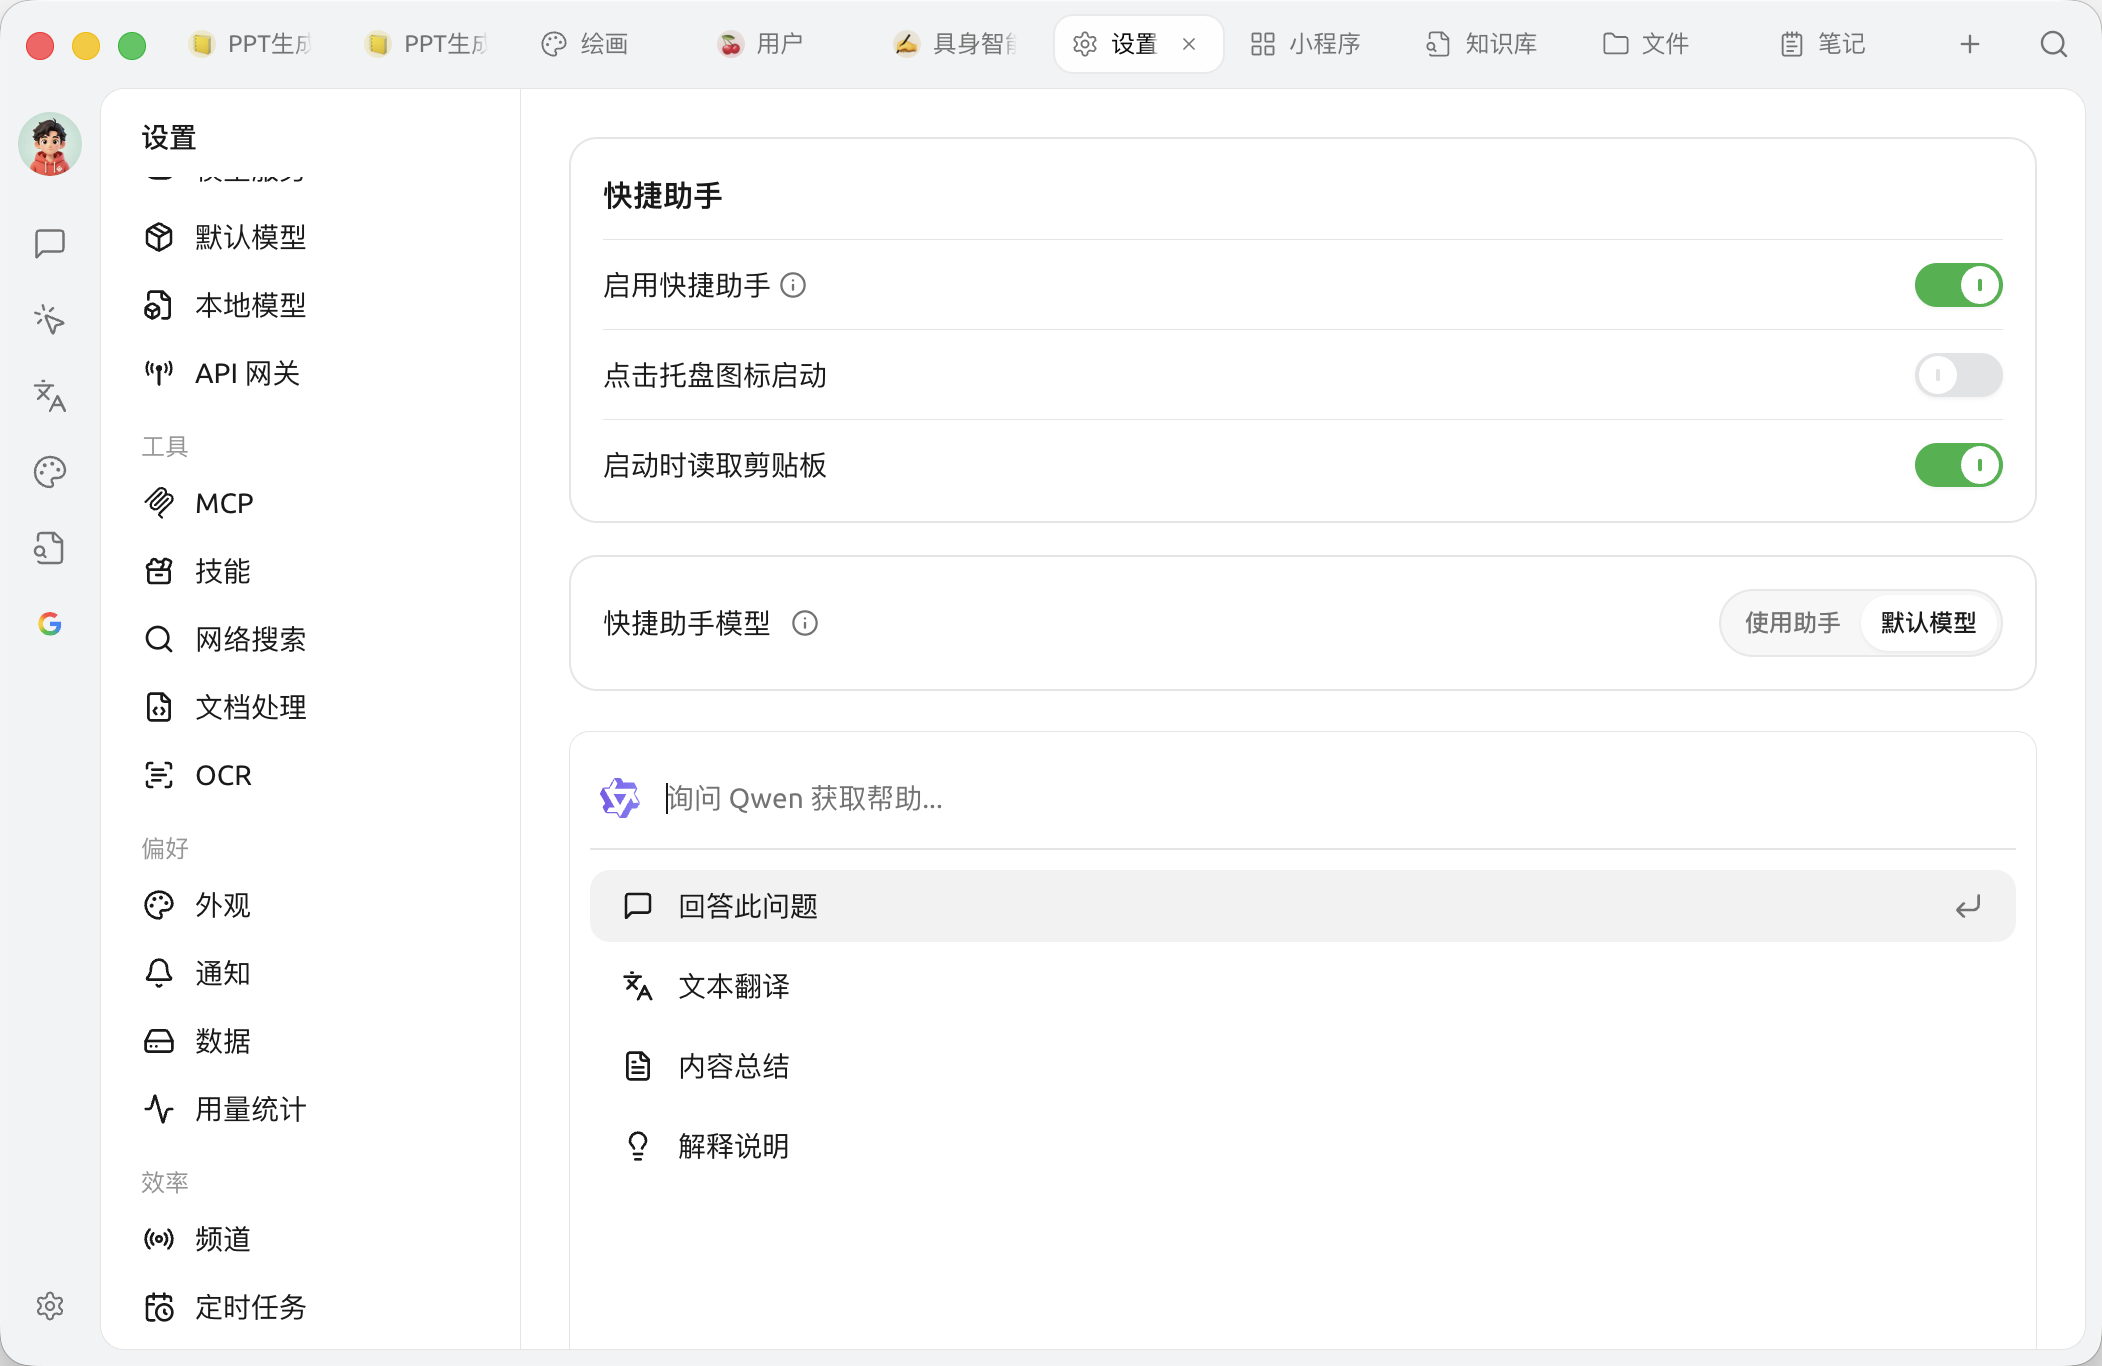Enable the 点击托盘图标启动 toggle

pos(1958,375)
